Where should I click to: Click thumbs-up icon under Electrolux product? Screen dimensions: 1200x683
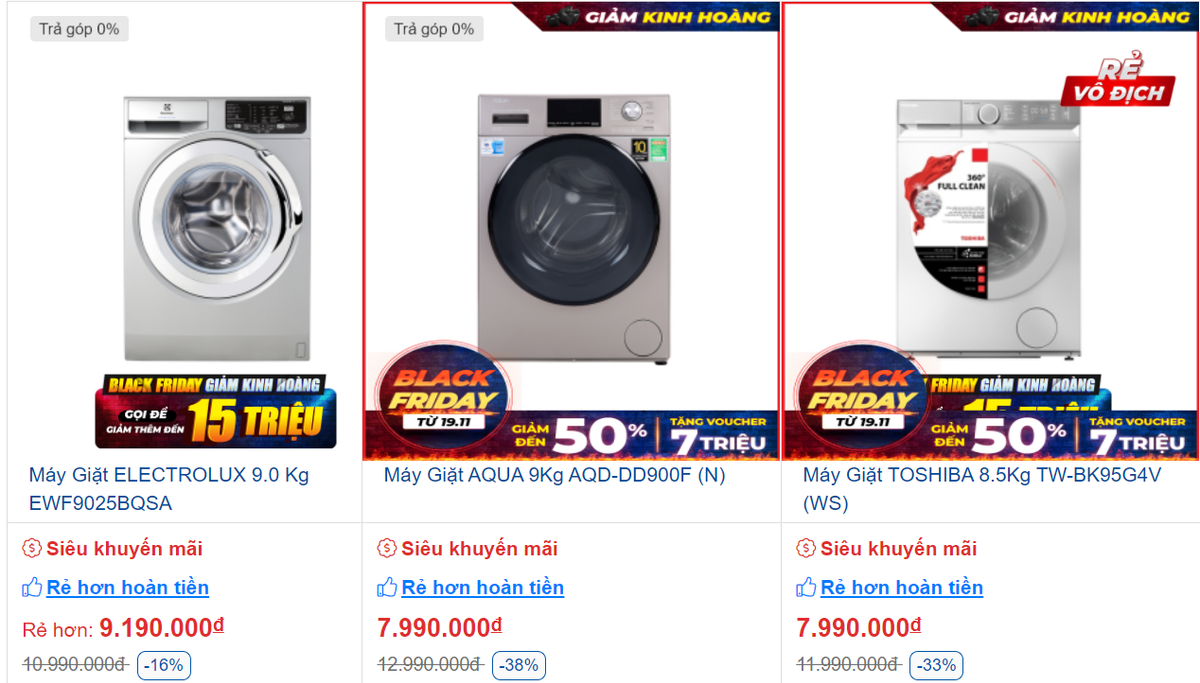tap(32, 587)
